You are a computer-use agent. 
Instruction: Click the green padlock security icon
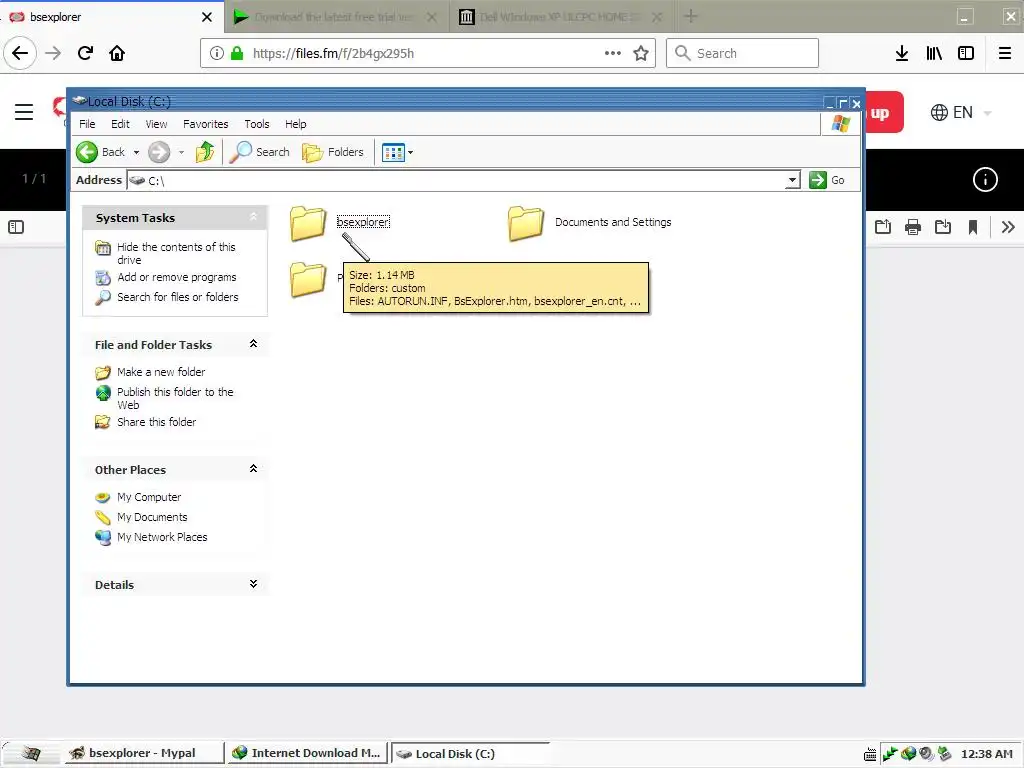[x=238, y=53]
